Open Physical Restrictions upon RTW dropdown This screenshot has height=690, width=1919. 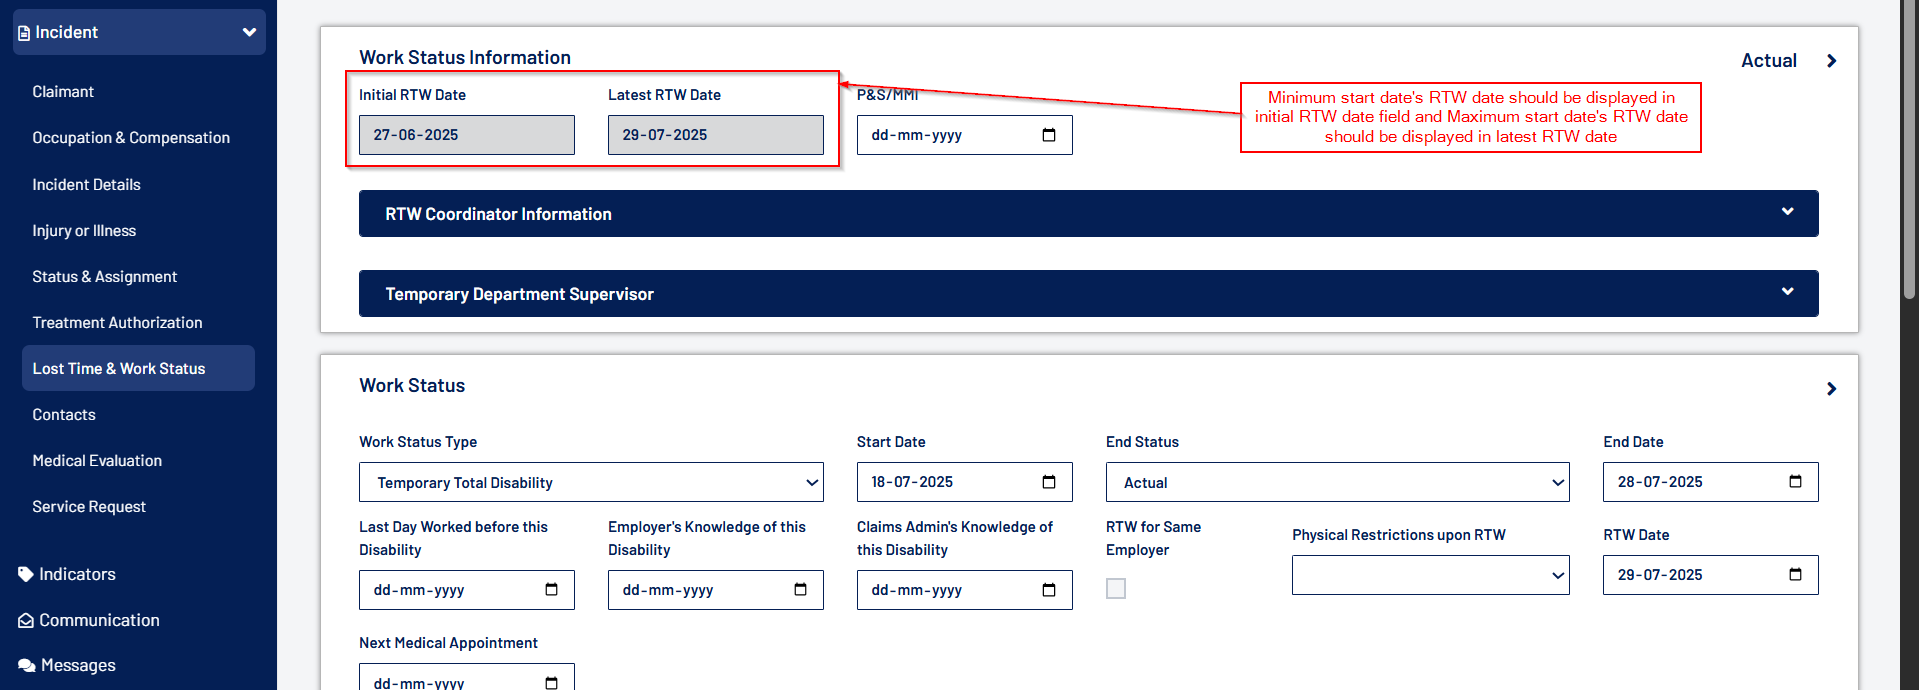(x=1430, y=576)
